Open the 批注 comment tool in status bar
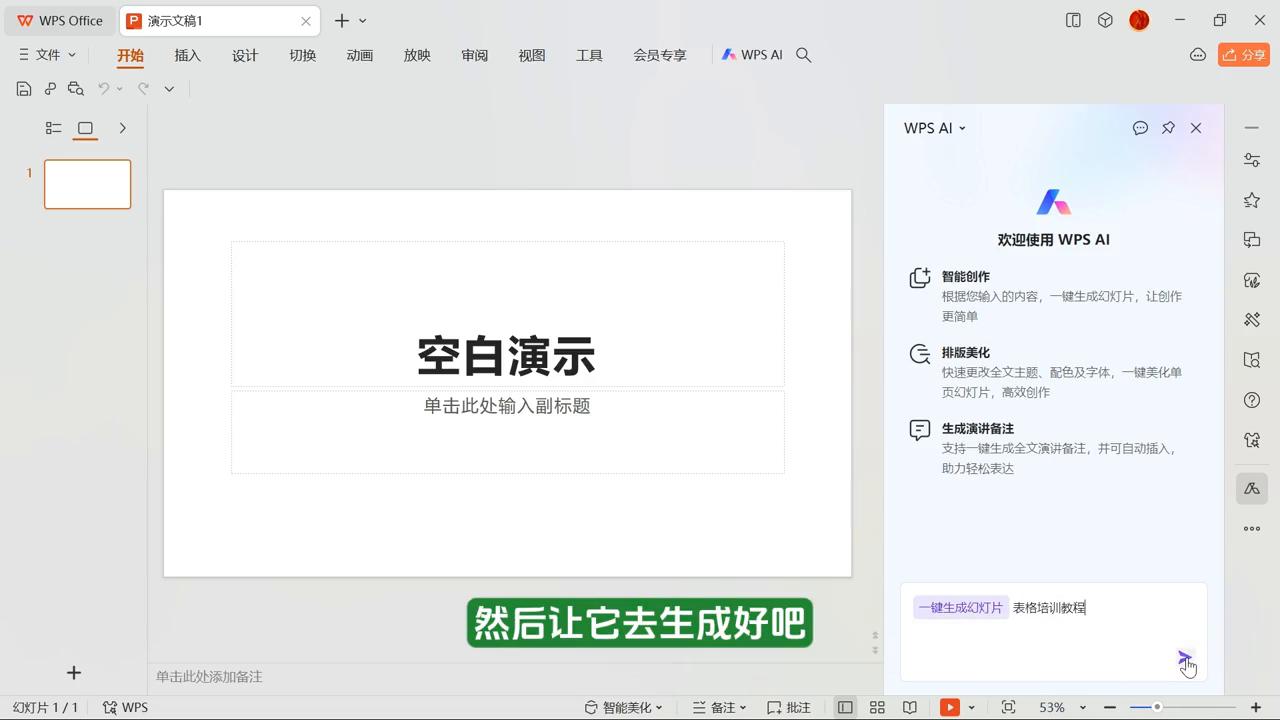This screenshot has height=720, width=1280. click(789, 707)
